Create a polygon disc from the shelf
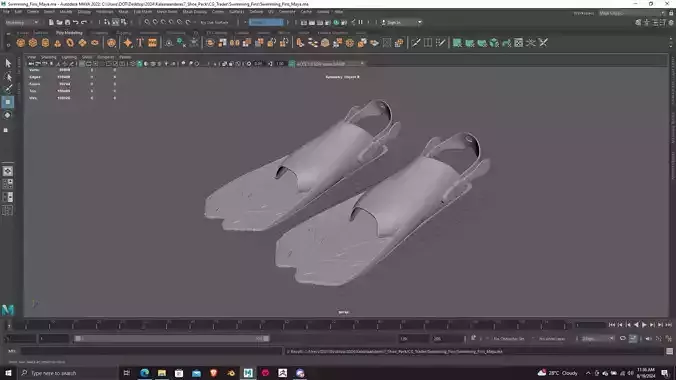The width and height of the screenshot is (676, 380). tap(95, 43)
